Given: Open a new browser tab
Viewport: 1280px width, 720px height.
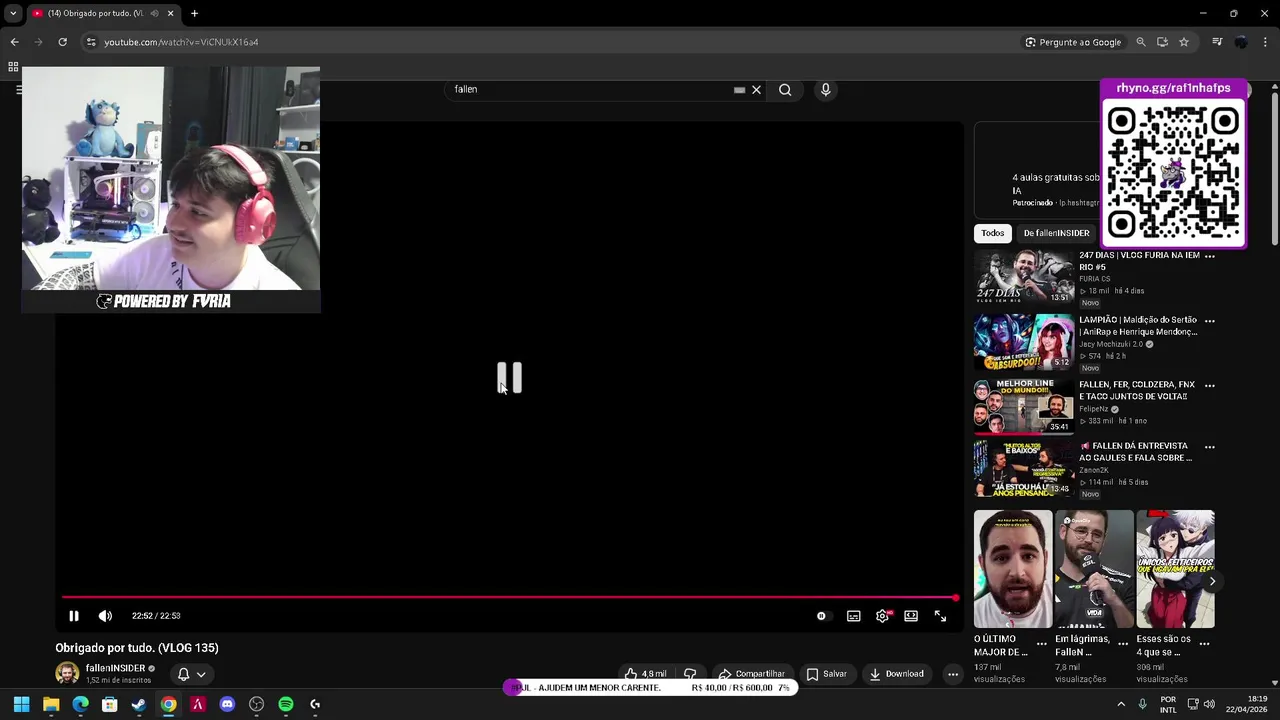Looking at the screenshot, I should pos(194,13).
